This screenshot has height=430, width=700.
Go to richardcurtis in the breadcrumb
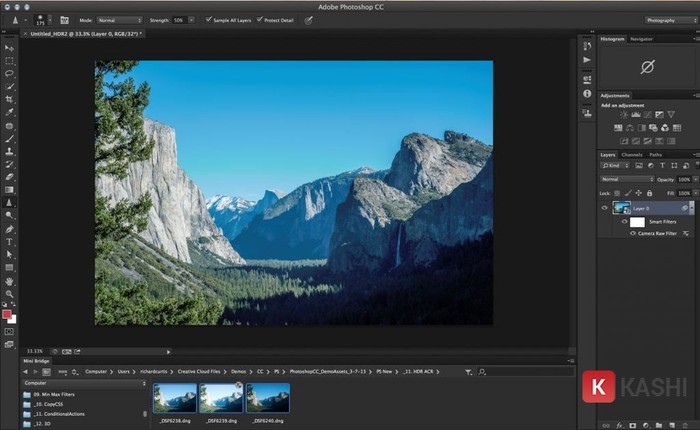154,372
